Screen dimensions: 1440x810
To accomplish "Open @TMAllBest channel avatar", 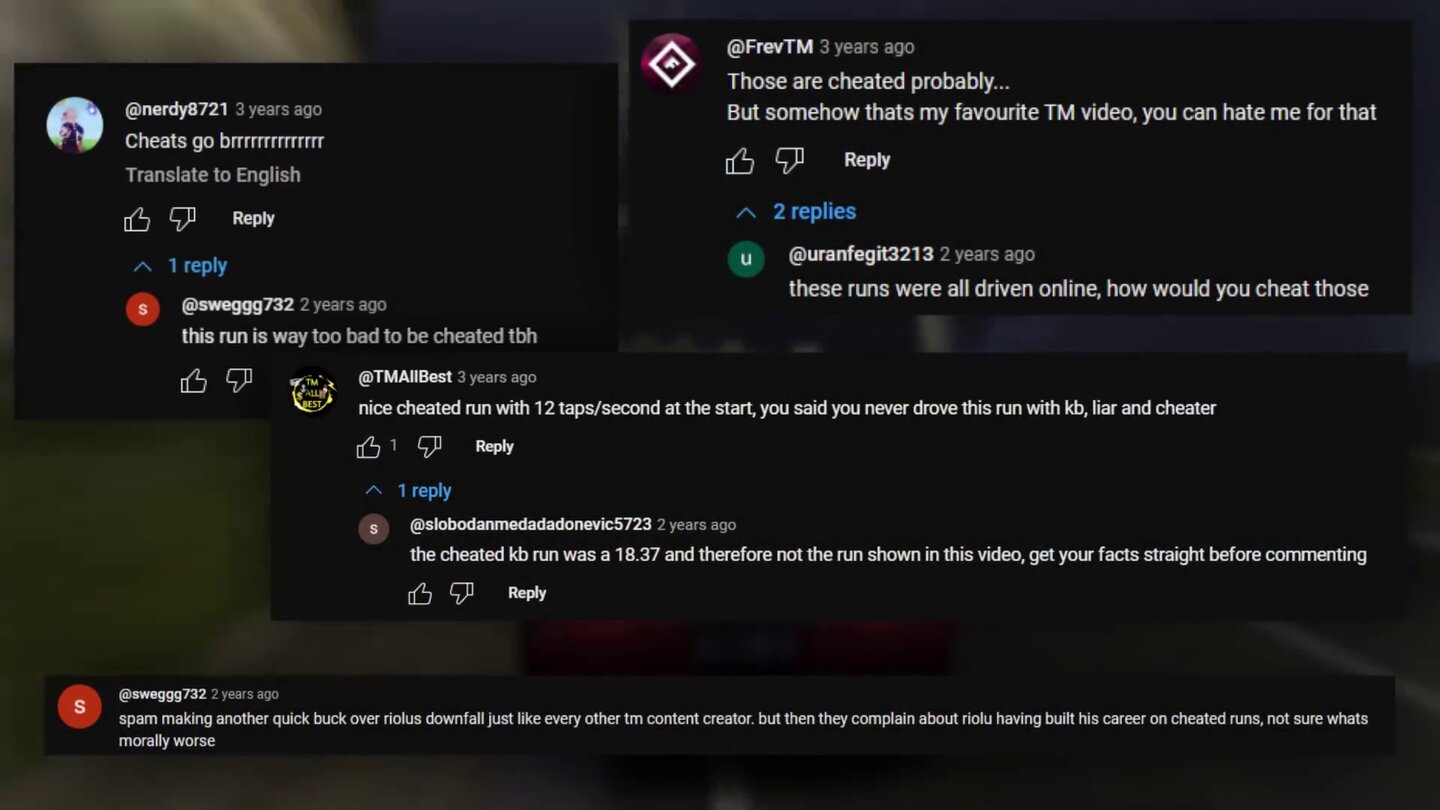I will 313,391.
